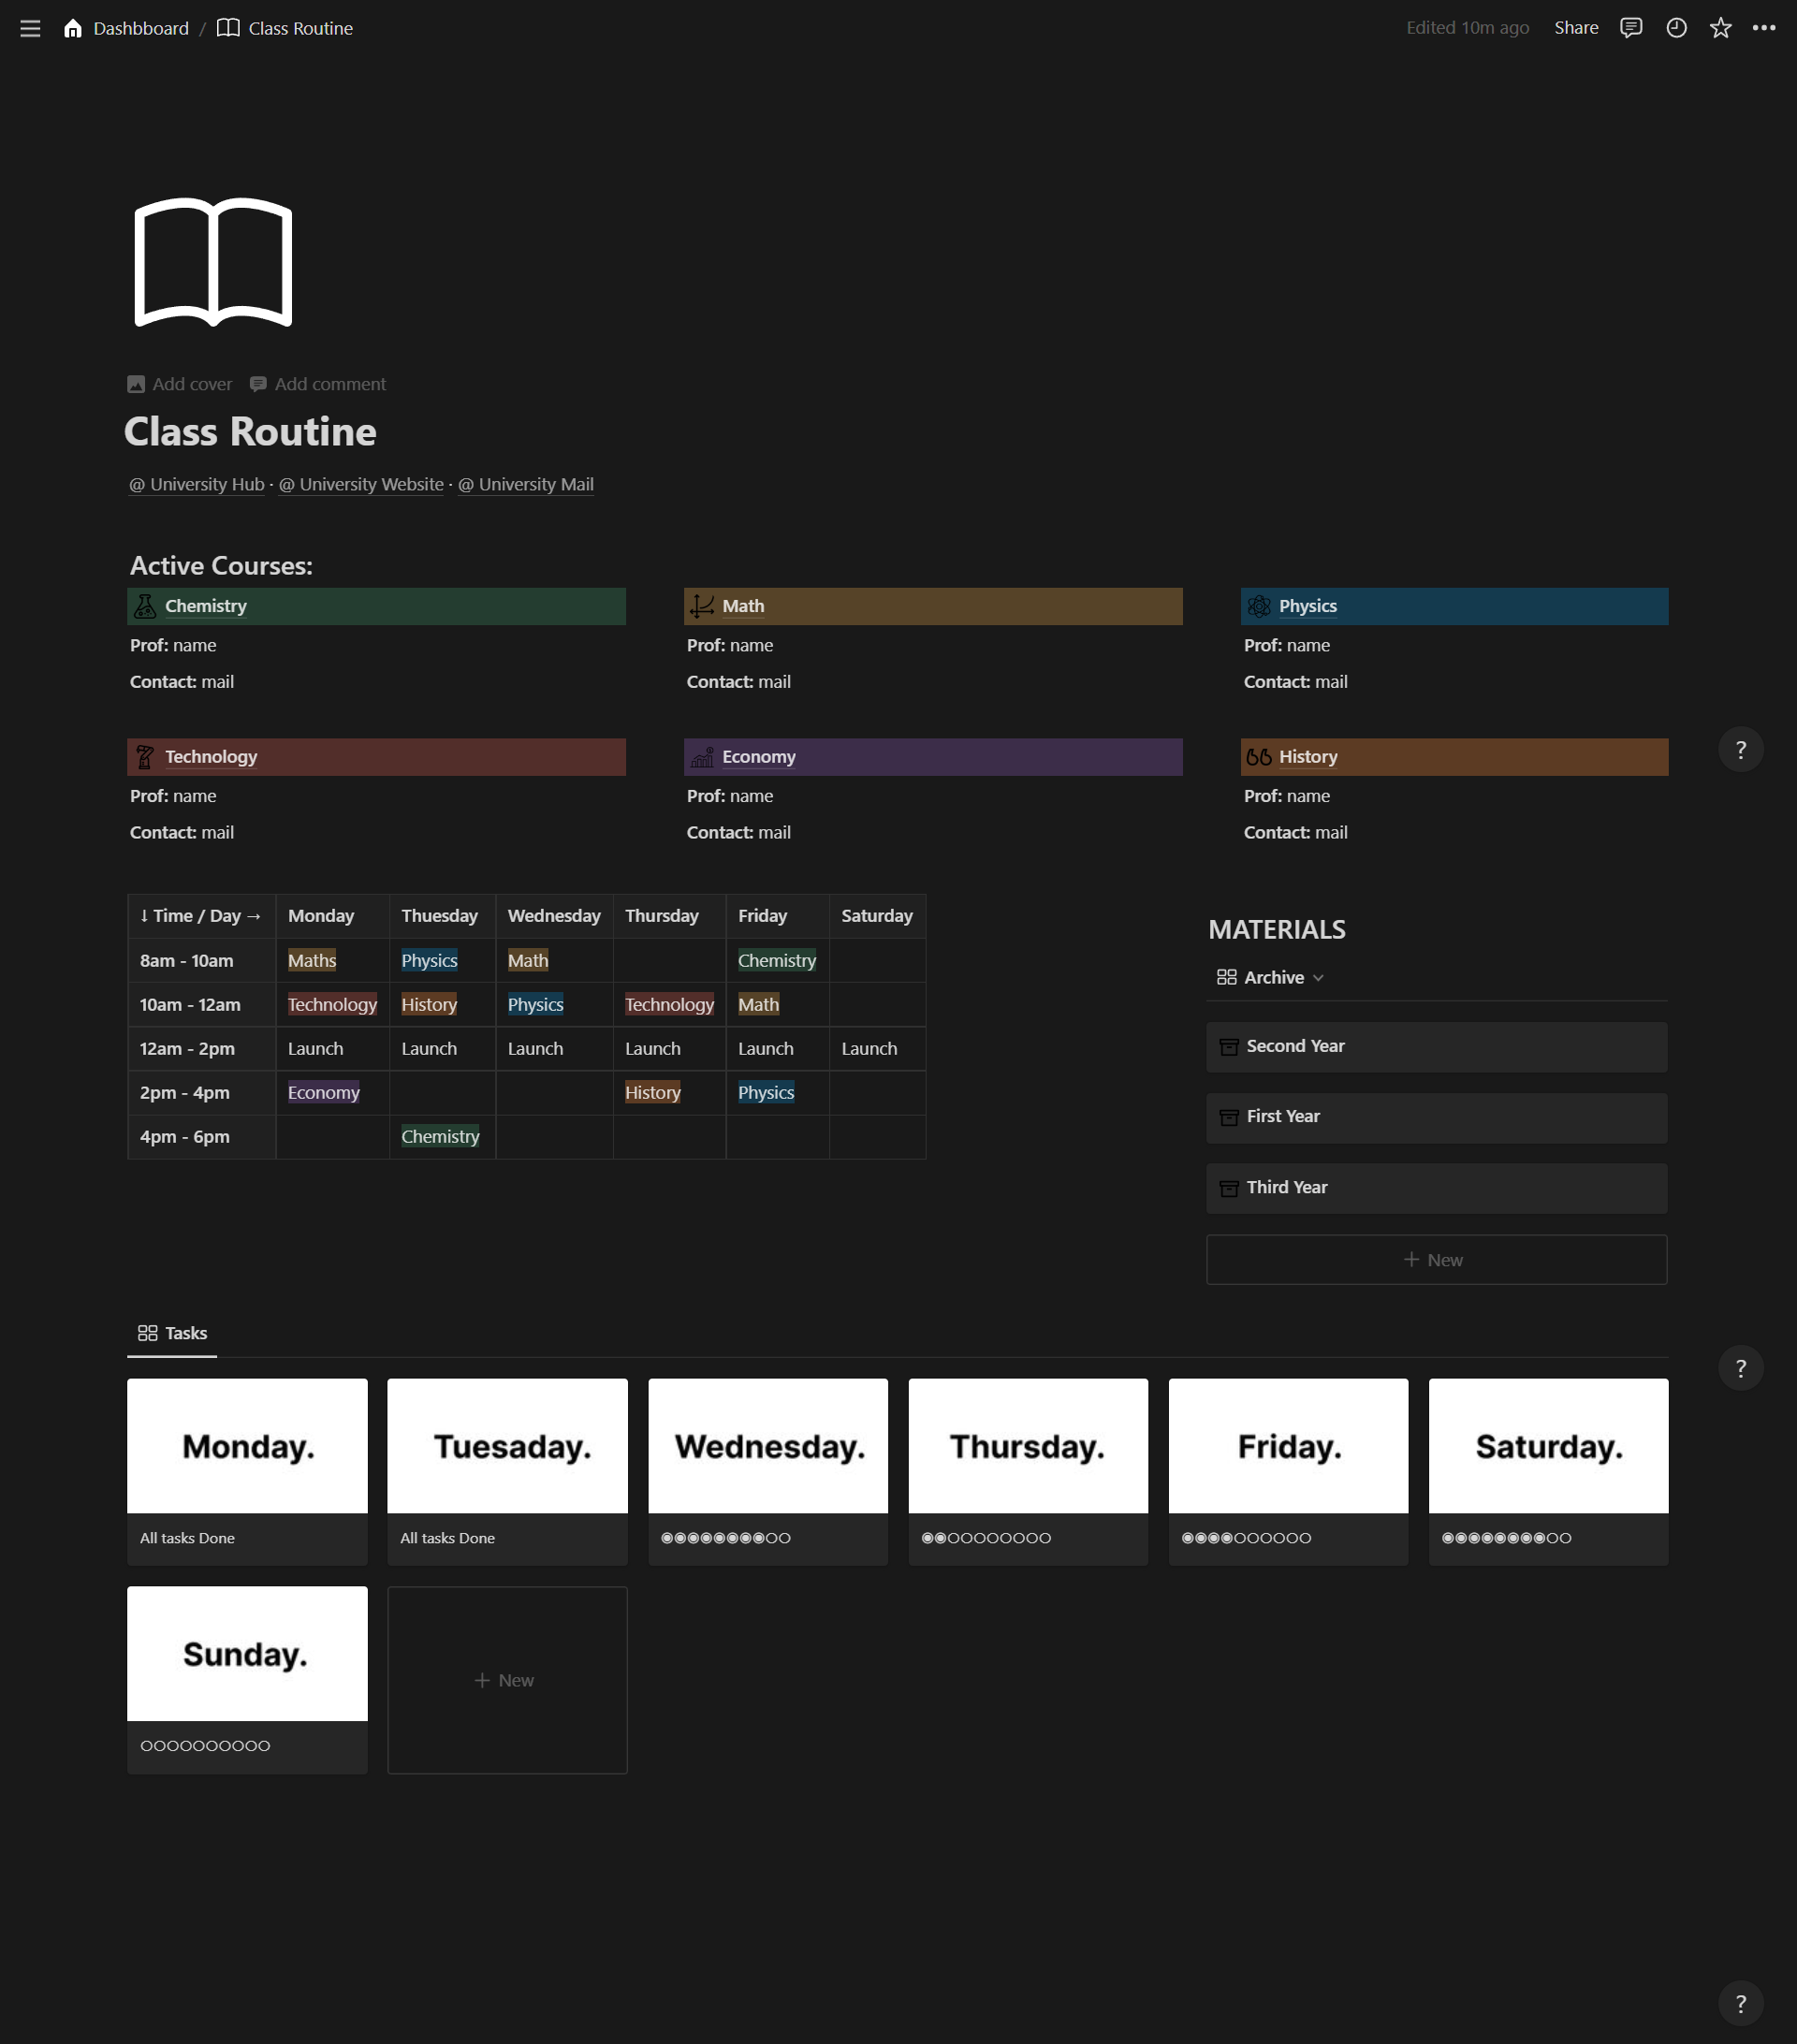The height and width of the screenshot is (2044, 1797).
Task: Click the Dashboard home icon
Action: click(72, 28)
